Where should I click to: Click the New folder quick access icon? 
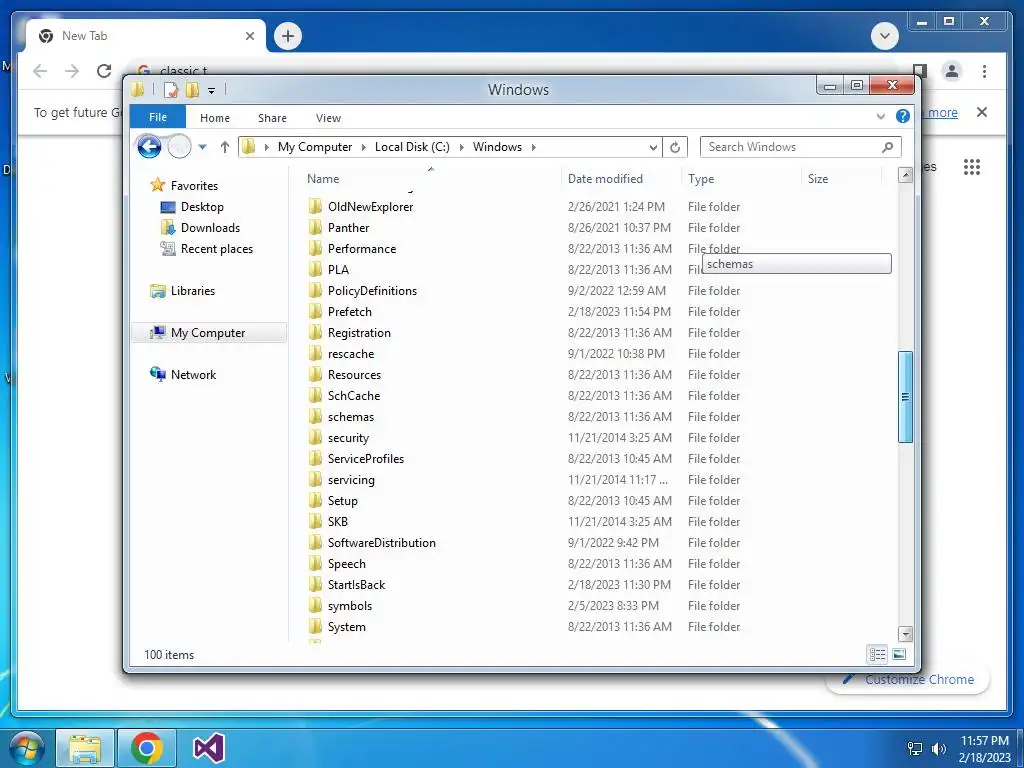[192, 89]
